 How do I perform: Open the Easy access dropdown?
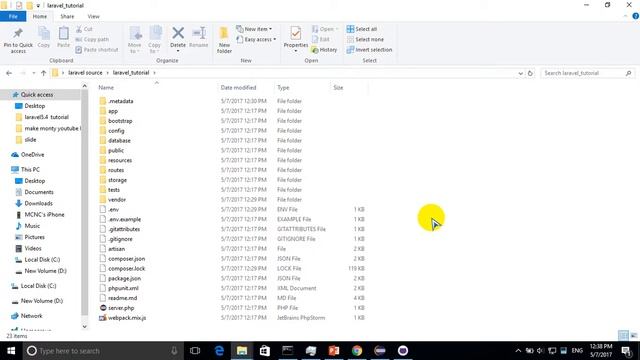256,40
